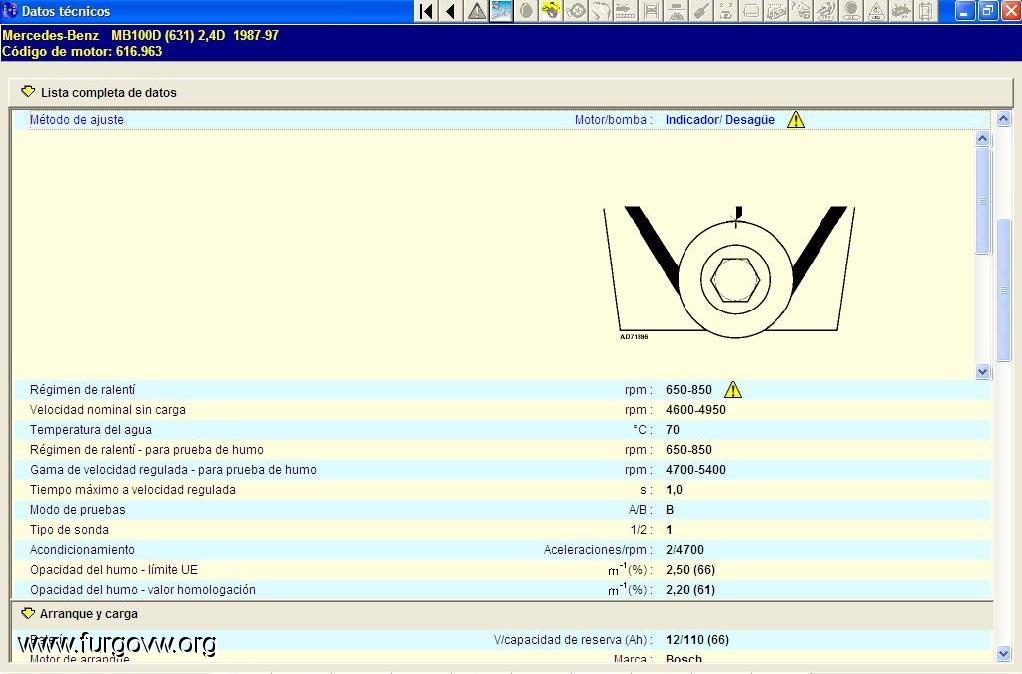1022x674 pixels.
Task: Click the main list scrollbar thumb
Action: click(x=1003, y=290)
